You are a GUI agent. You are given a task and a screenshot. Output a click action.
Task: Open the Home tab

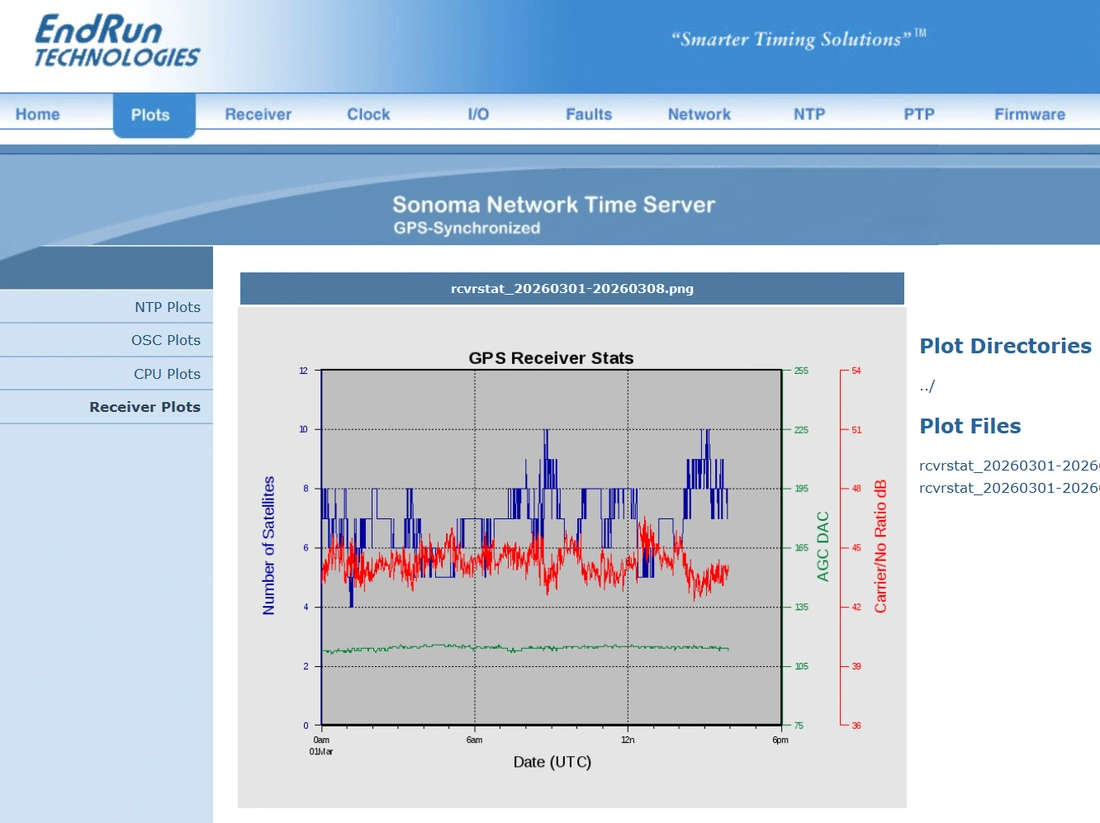[38, 114]
